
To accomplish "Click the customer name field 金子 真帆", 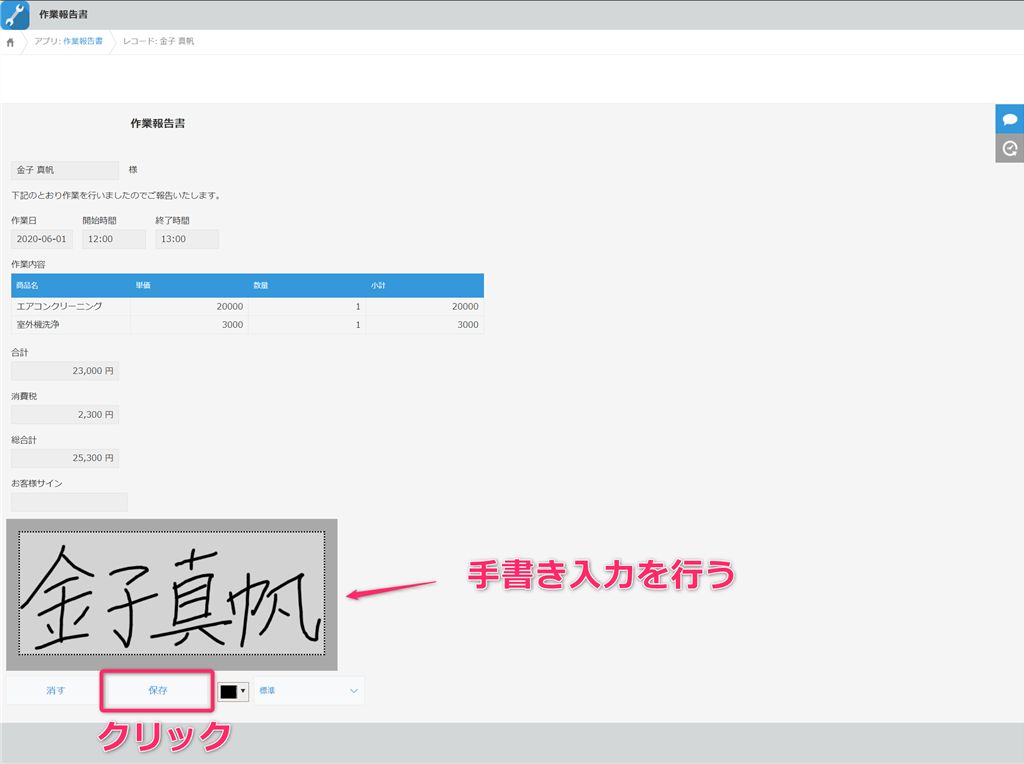I will point(65,170).
